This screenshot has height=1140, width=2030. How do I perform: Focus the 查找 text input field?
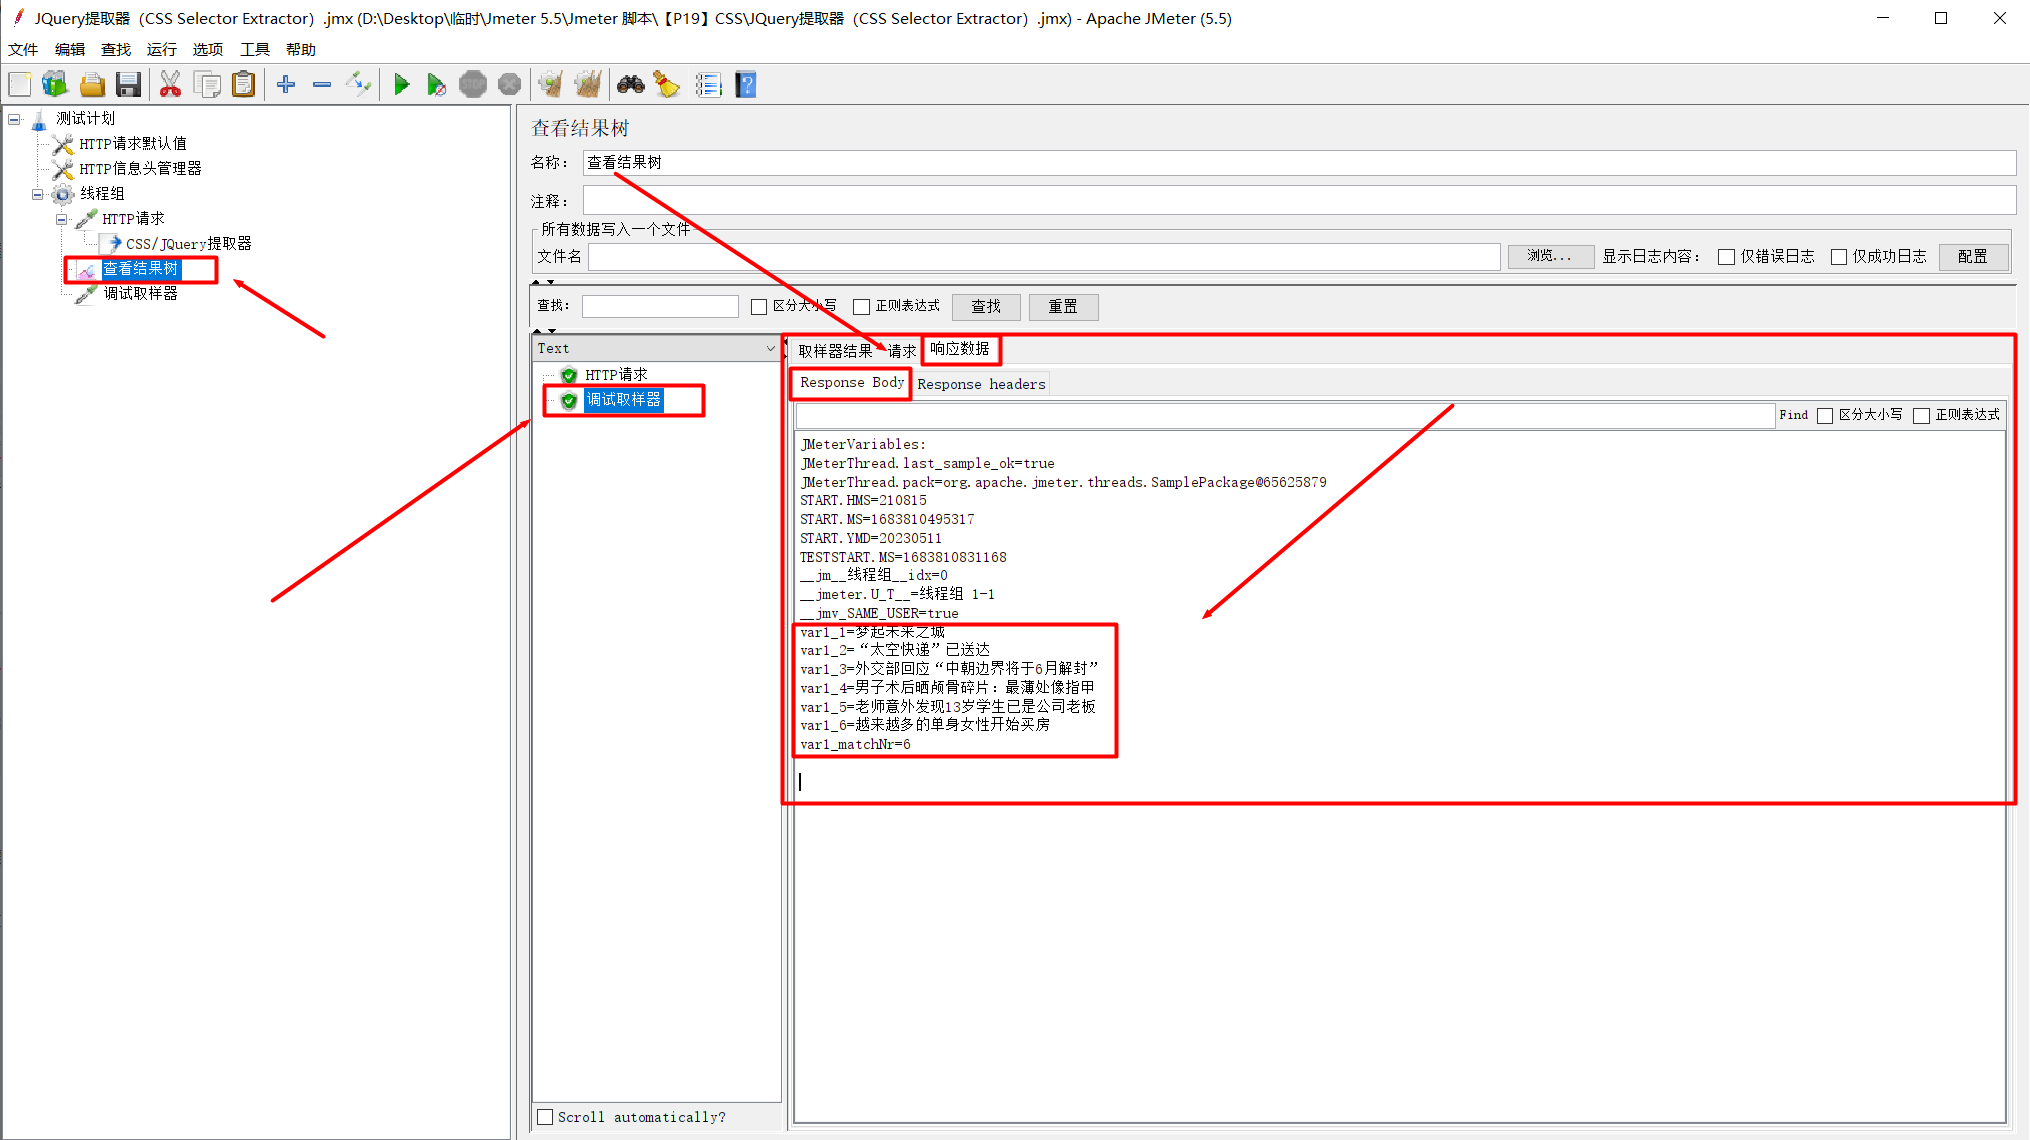660,307
